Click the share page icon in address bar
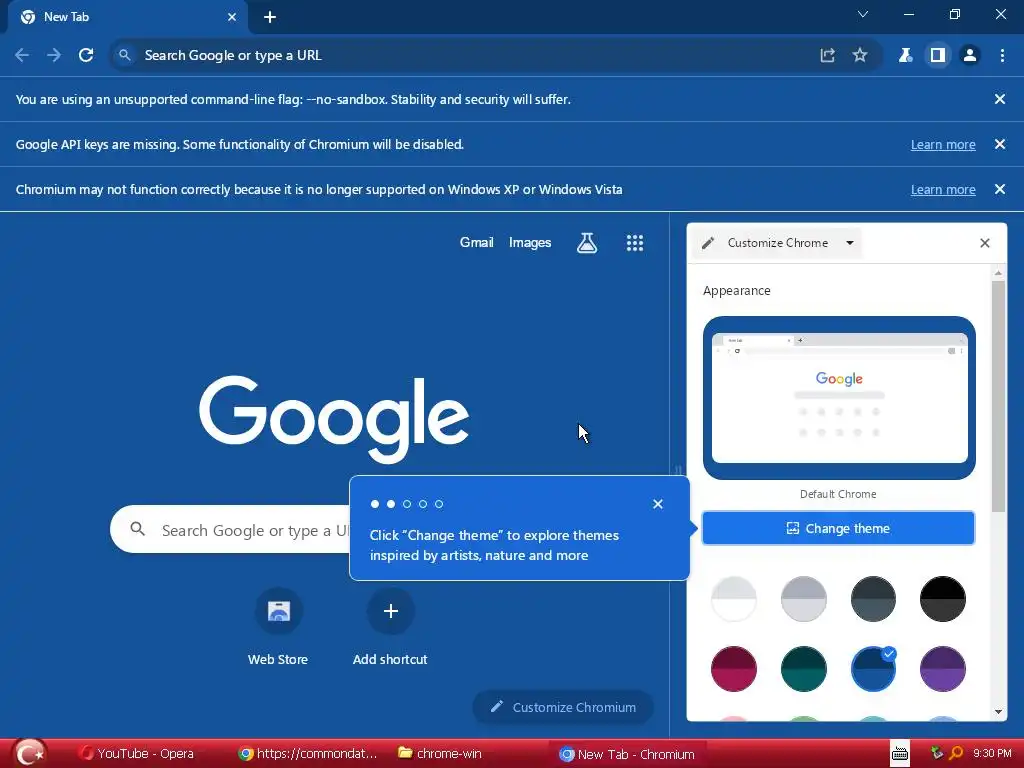 827,56
